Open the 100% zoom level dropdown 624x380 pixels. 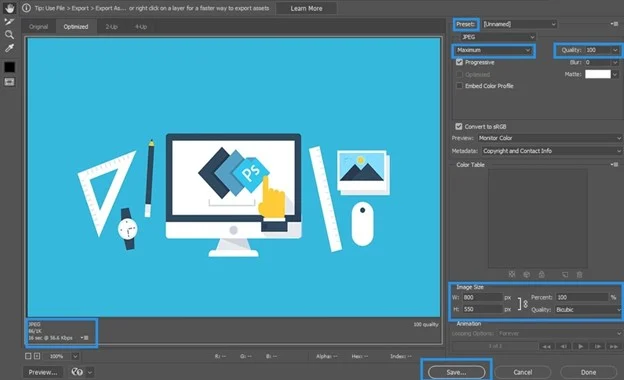(x=75, y=356)
